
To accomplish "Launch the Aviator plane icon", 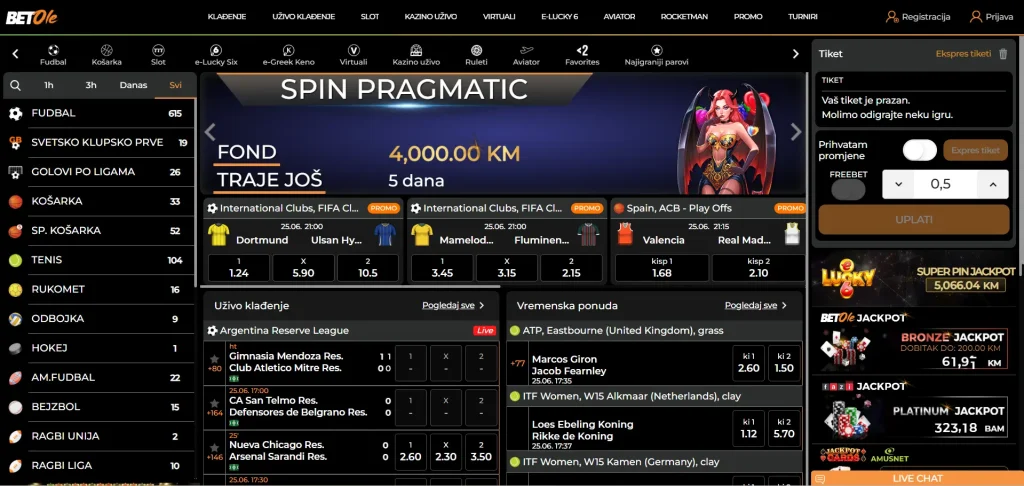I will [x=527, y=50].
